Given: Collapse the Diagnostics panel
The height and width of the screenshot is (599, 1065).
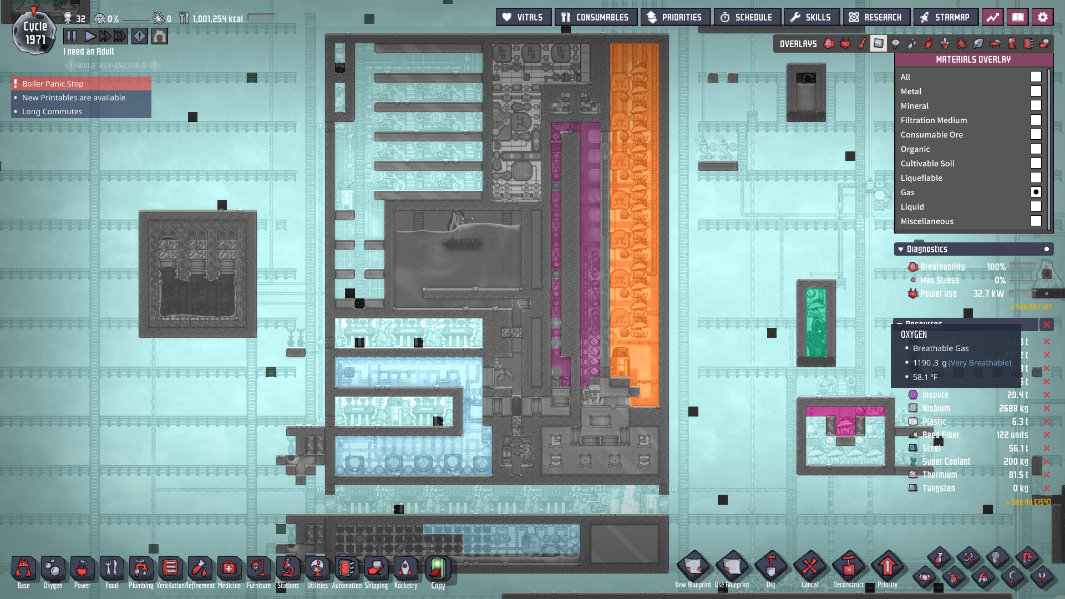Looking at the screenshot, I should pos(901,249).
